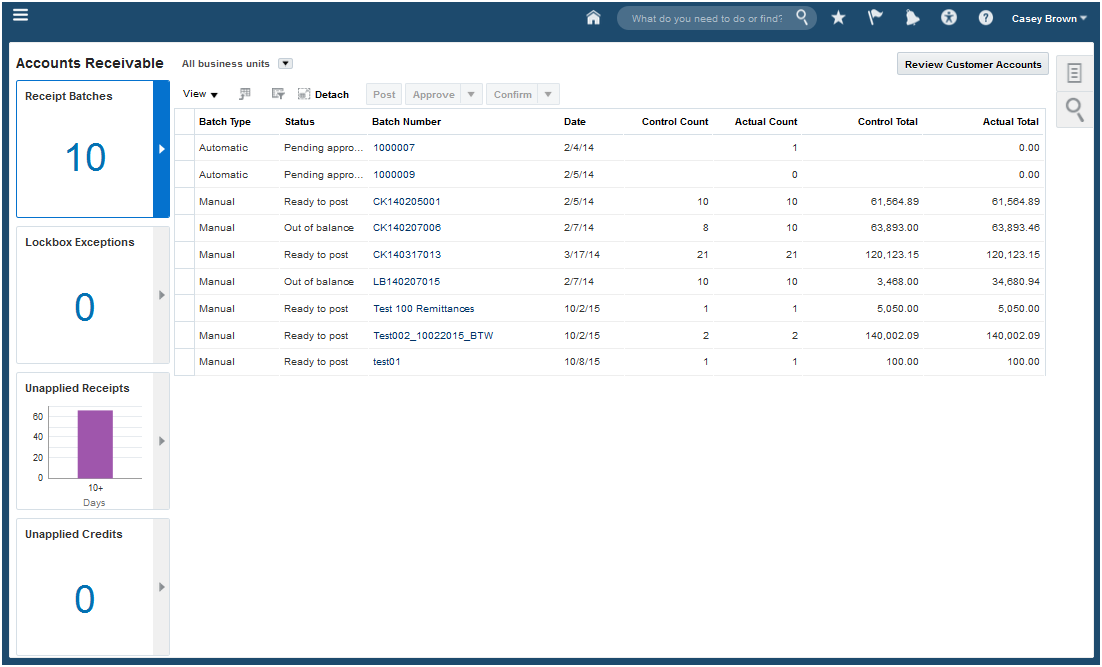Image resolution: width=1102 pixels, height=667 pixels.
Task: Open the Help question mark icon
Action: point(985,18)
